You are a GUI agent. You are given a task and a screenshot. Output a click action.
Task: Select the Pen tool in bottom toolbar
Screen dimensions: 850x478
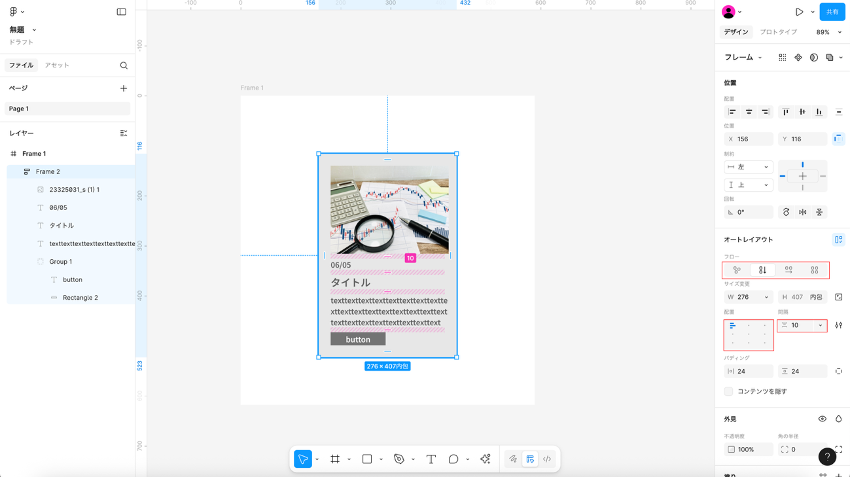tap(399, 459)
